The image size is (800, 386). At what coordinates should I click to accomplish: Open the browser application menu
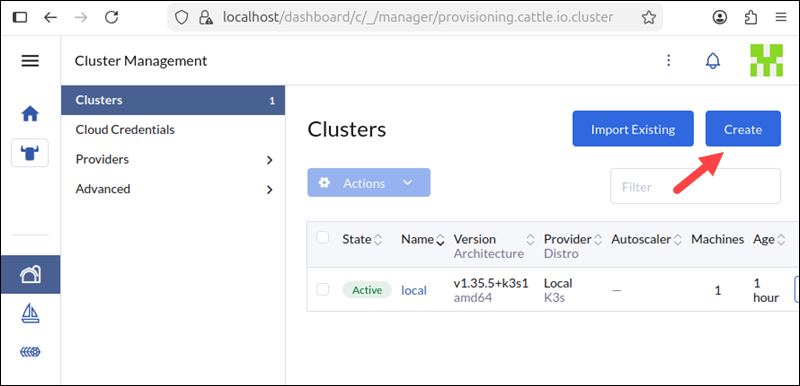point(781,18)
